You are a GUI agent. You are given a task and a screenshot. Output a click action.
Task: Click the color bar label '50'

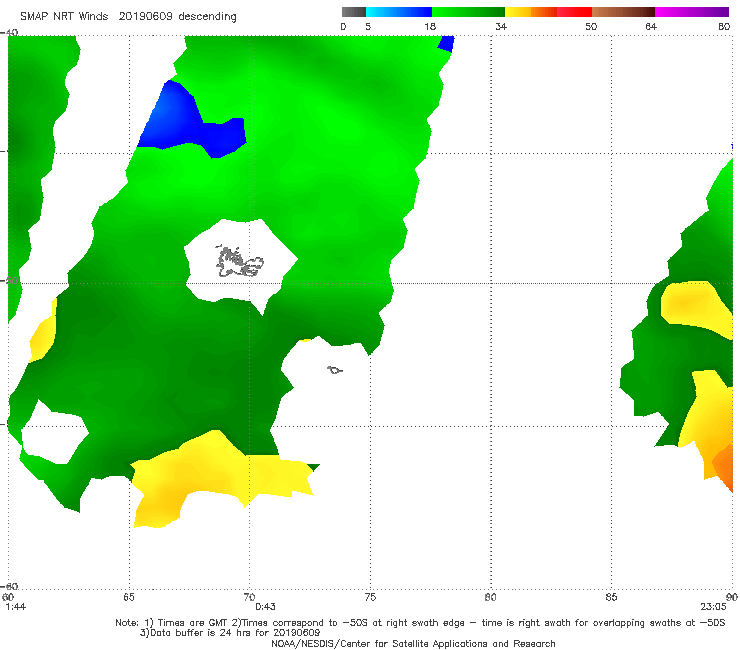[591, 26]
